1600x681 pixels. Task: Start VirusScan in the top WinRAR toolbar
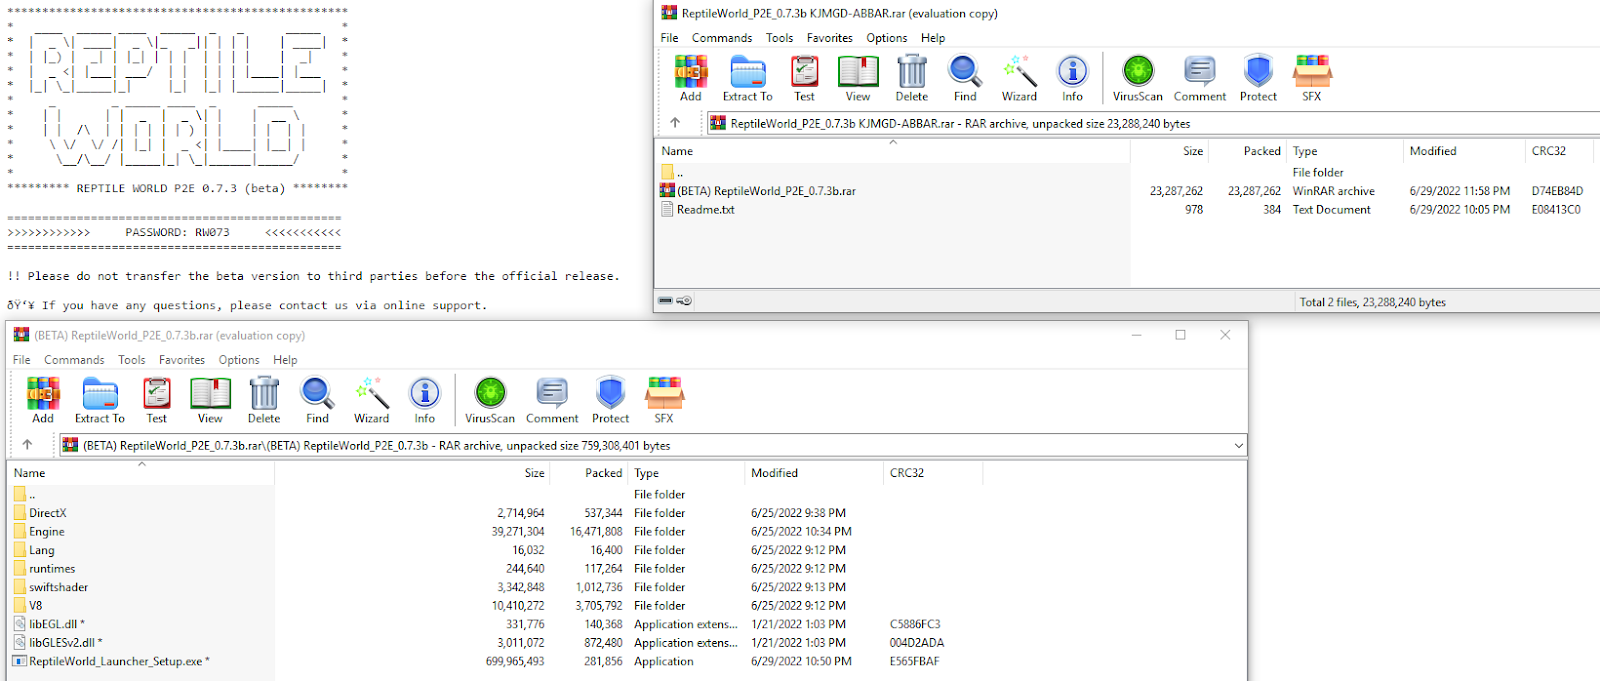[x=1137, y=78]
